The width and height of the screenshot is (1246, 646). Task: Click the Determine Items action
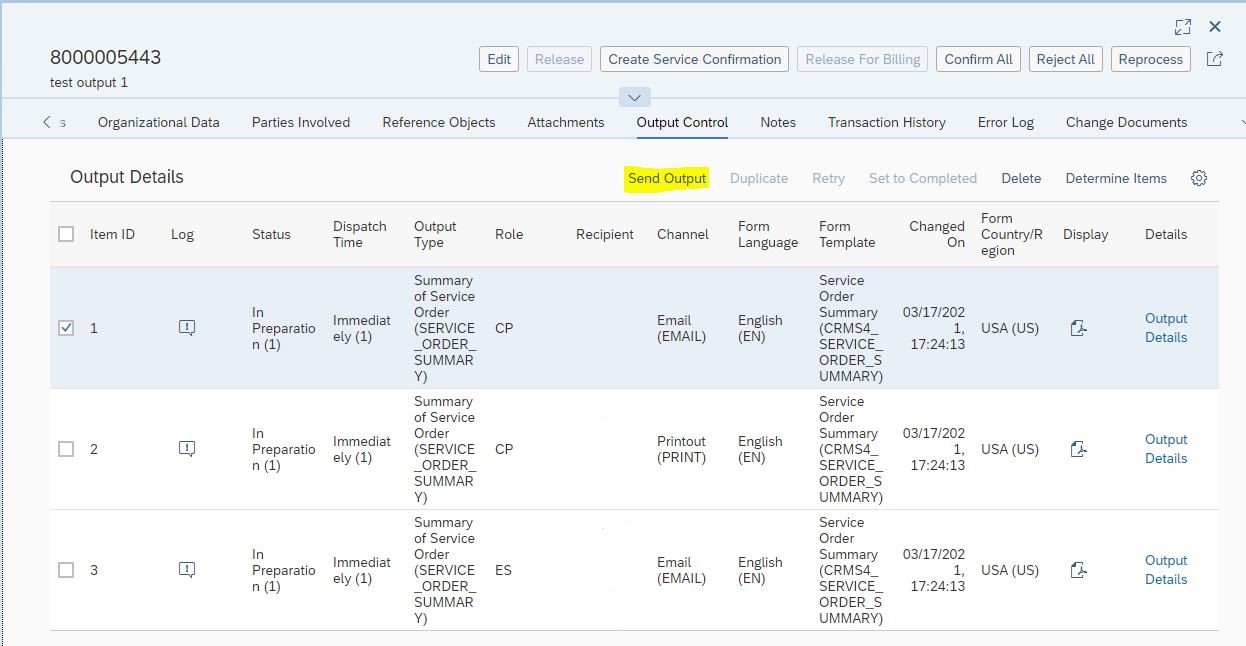point(1116,178)
